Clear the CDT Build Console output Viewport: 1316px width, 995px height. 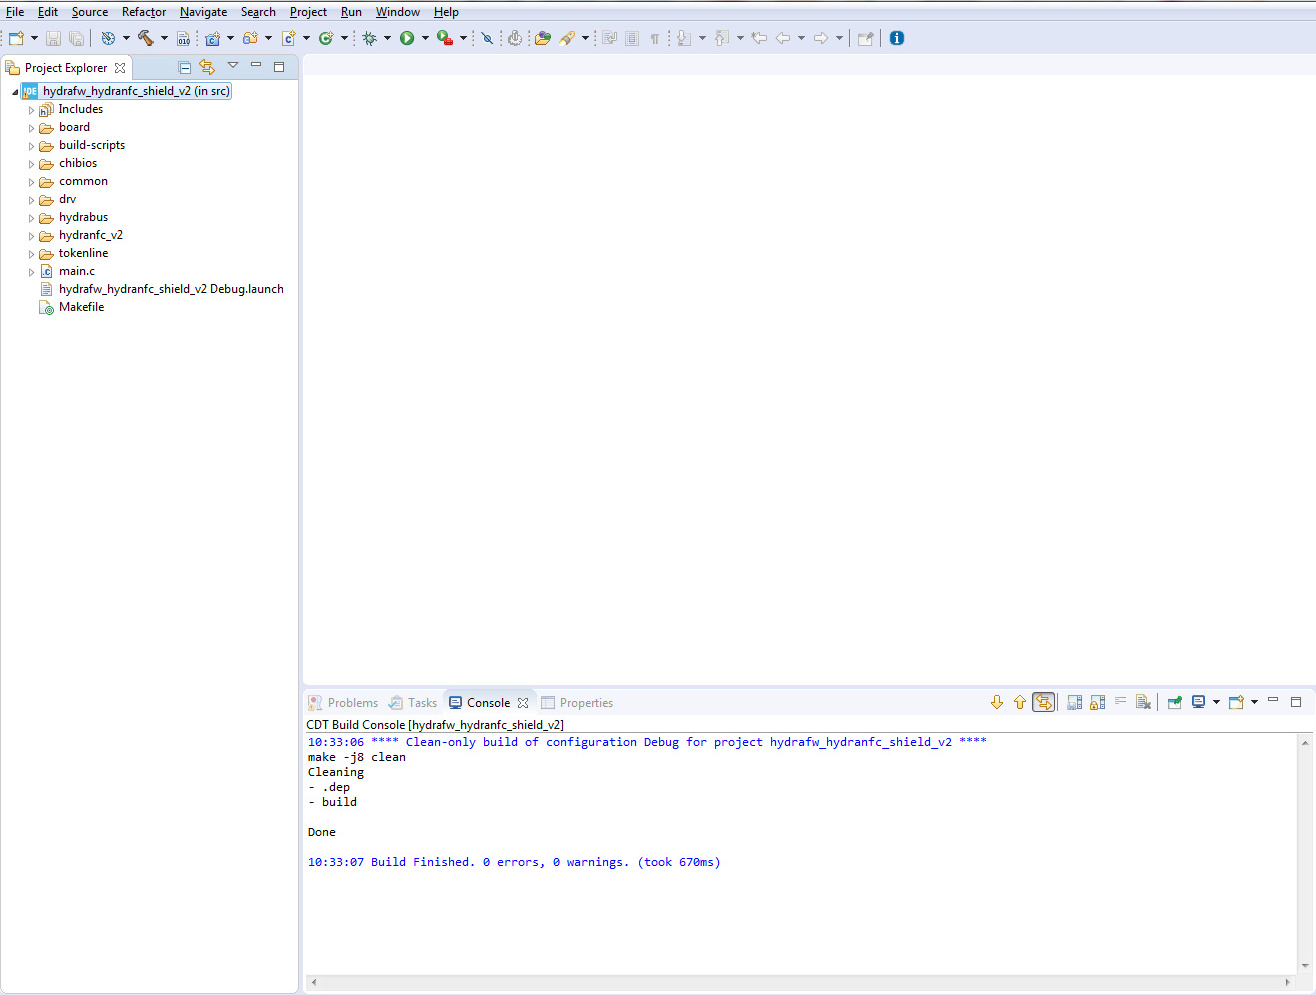[x=1143, y=701]
